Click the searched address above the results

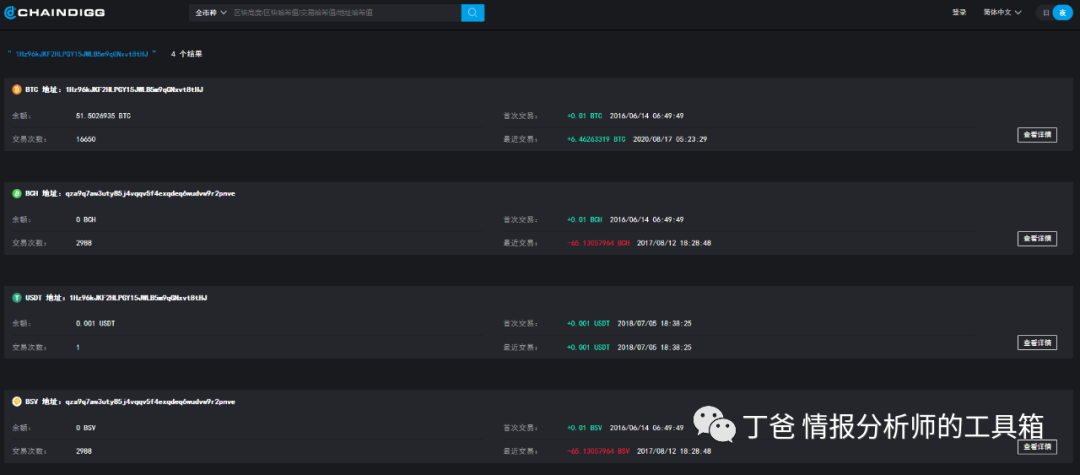click(x=82, y=53)
